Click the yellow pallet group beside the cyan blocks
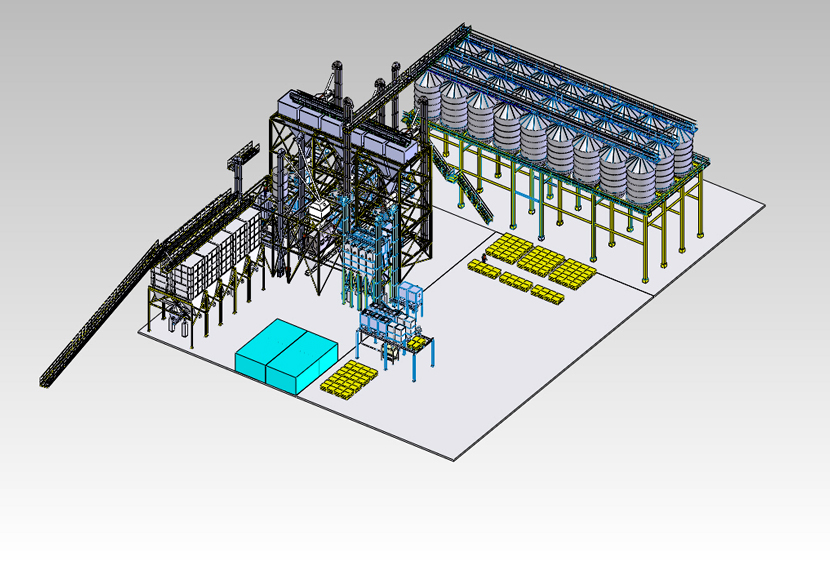 pos(349,379)
